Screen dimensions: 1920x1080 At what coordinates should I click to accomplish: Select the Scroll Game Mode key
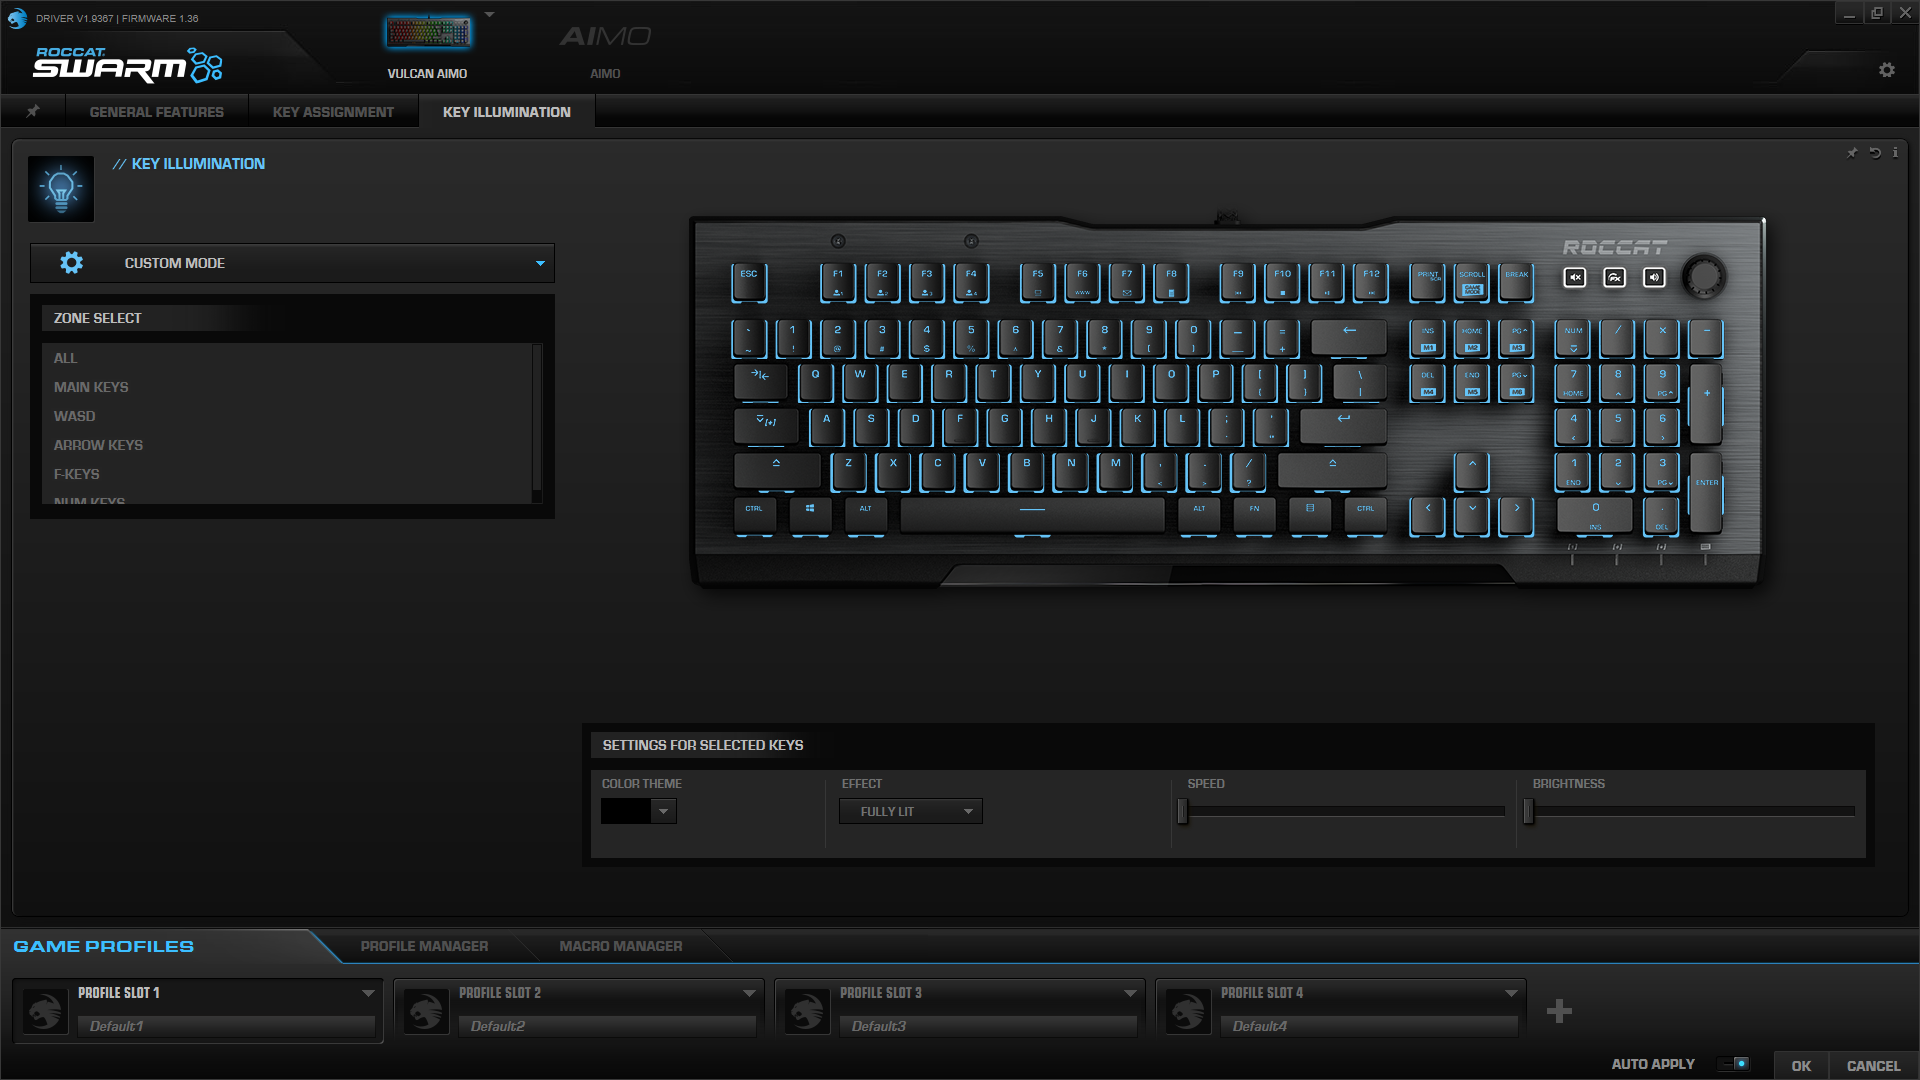[x=1472, y=282]
